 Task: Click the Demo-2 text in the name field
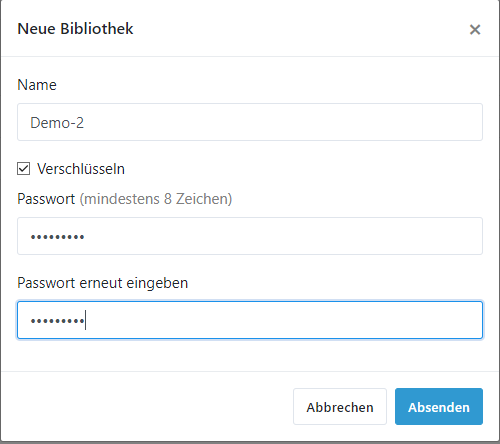[x=57, y=123]
